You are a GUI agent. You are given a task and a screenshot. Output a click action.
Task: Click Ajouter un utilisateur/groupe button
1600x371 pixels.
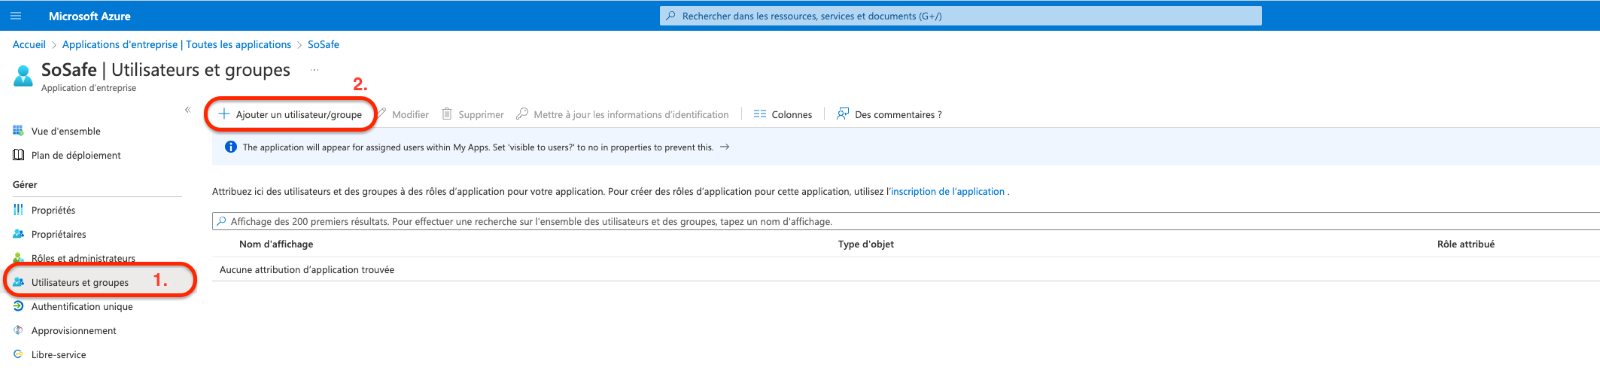point(291,114)
